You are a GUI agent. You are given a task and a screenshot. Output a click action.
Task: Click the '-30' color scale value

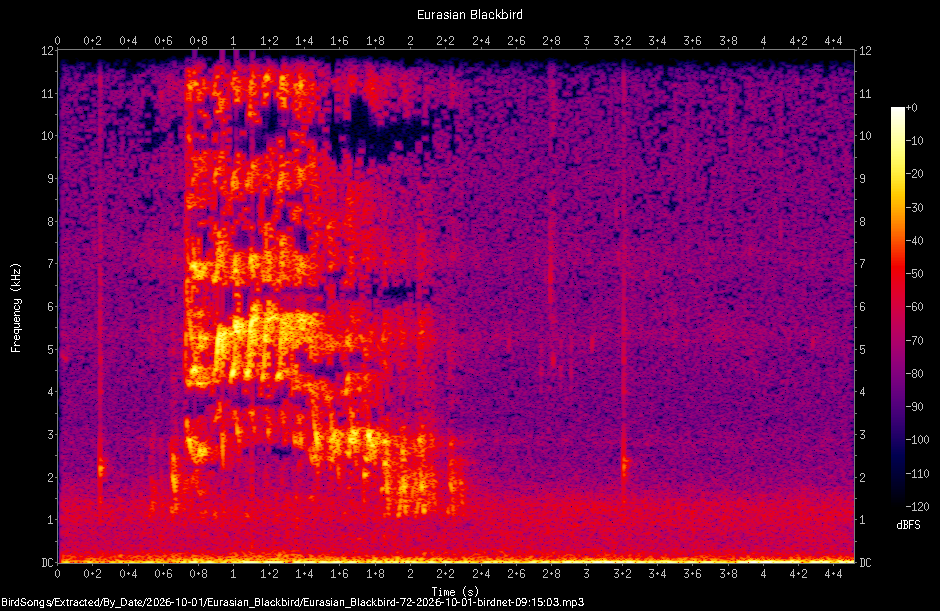tap(914, 207)
